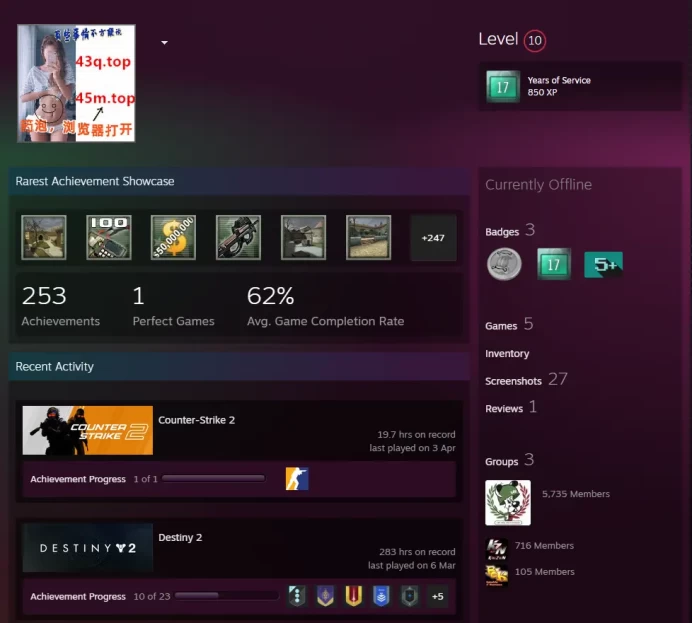
Task: Open the group icon with 105 members
Action: 496,576
